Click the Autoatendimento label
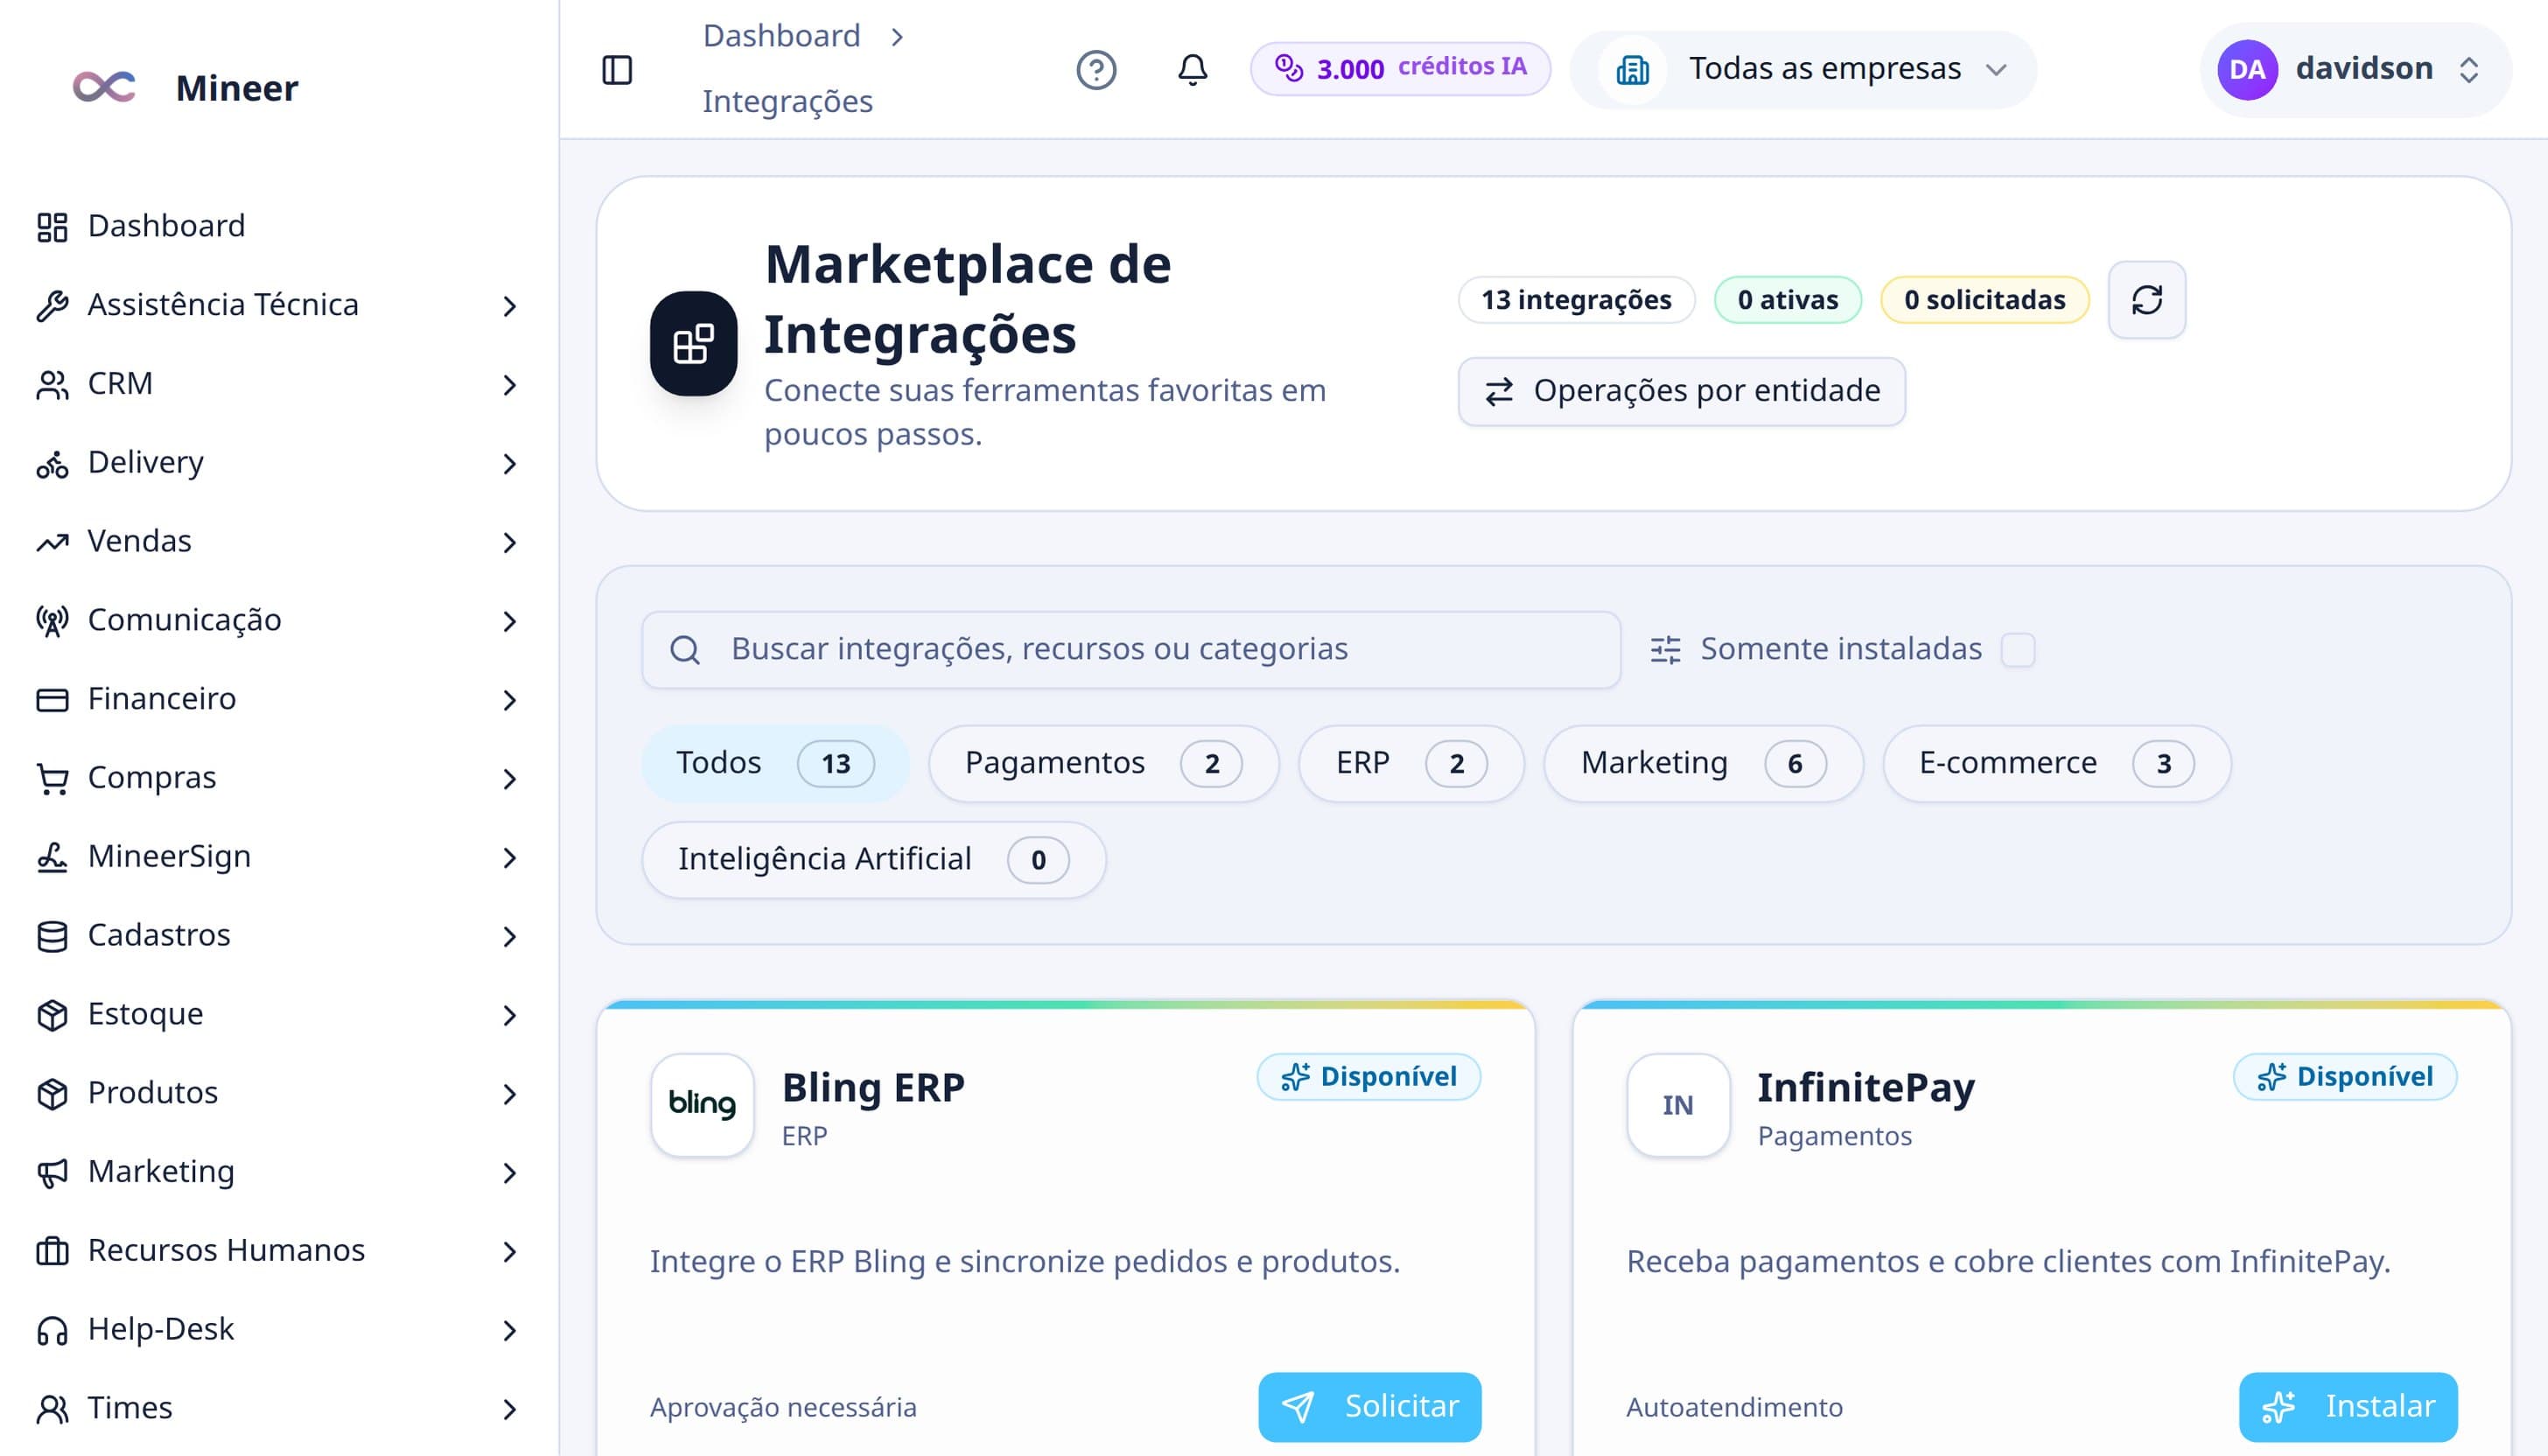Screen dimensions: 2548x1456 (1734, 1408)
